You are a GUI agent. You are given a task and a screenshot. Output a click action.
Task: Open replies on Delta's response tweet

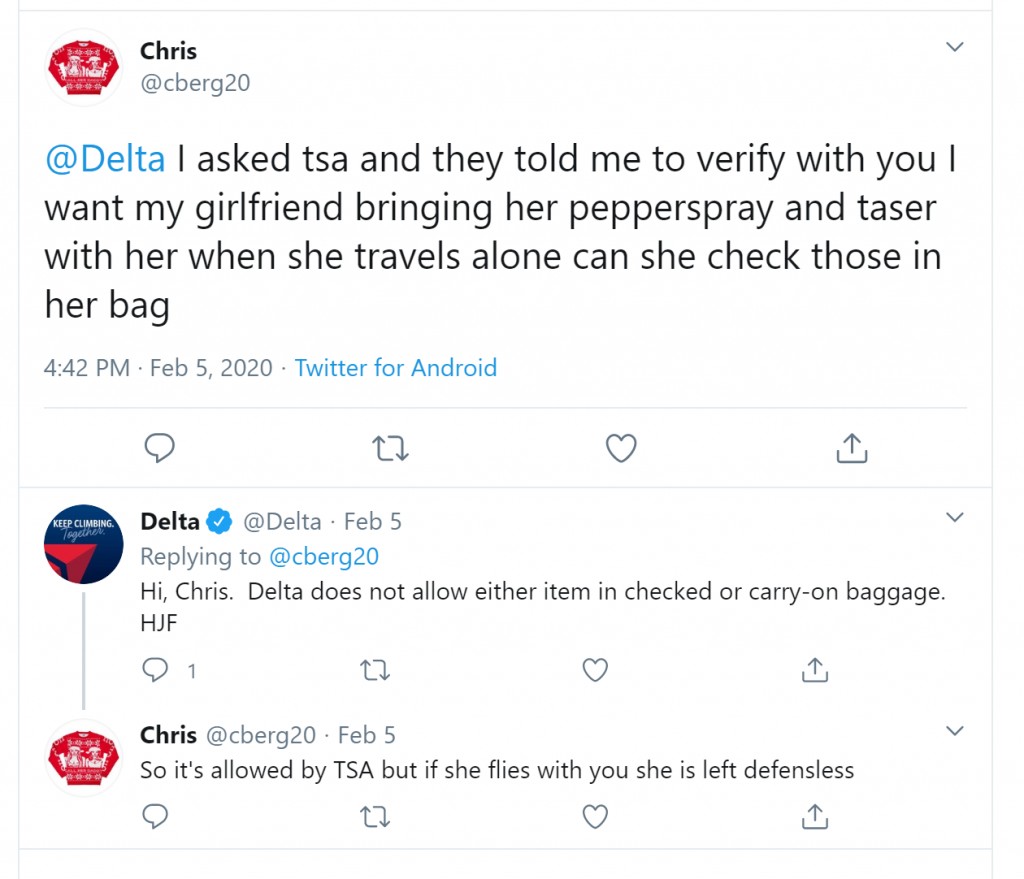coord(155,670)
